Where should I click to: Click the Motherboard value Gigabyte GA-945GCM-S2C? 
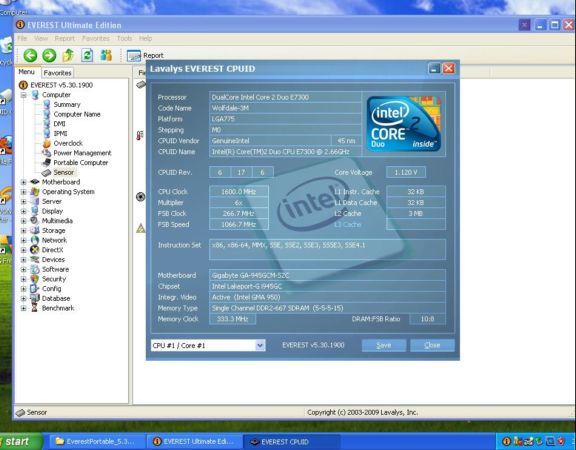(x=327, y=275)
